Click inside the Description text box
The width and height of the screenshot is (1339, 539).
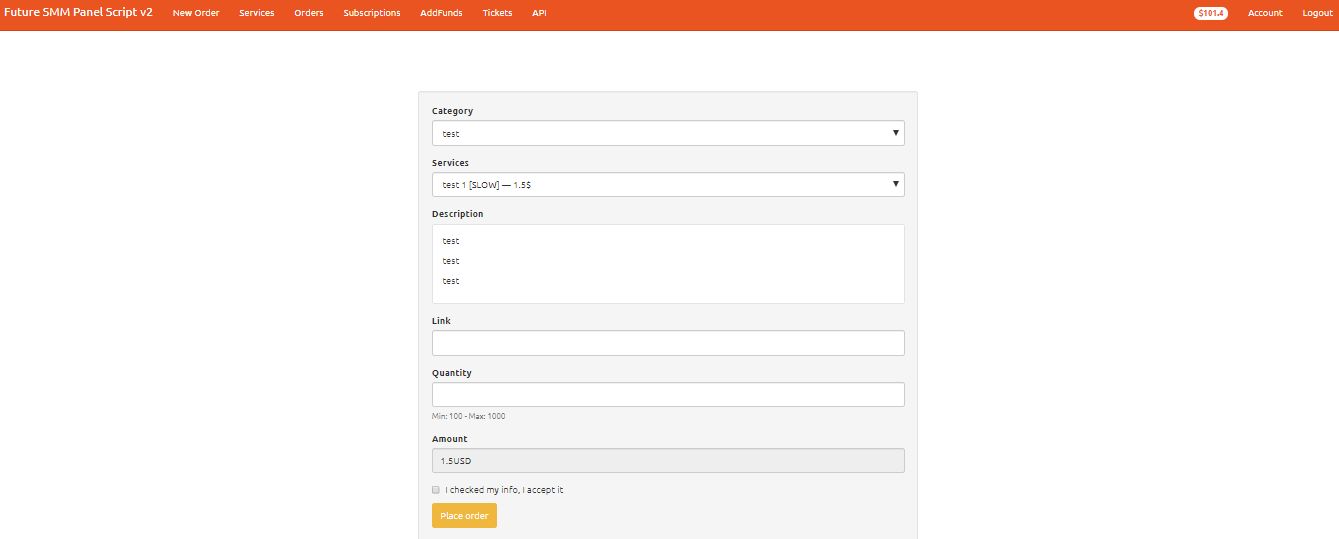tap(668, 264)
